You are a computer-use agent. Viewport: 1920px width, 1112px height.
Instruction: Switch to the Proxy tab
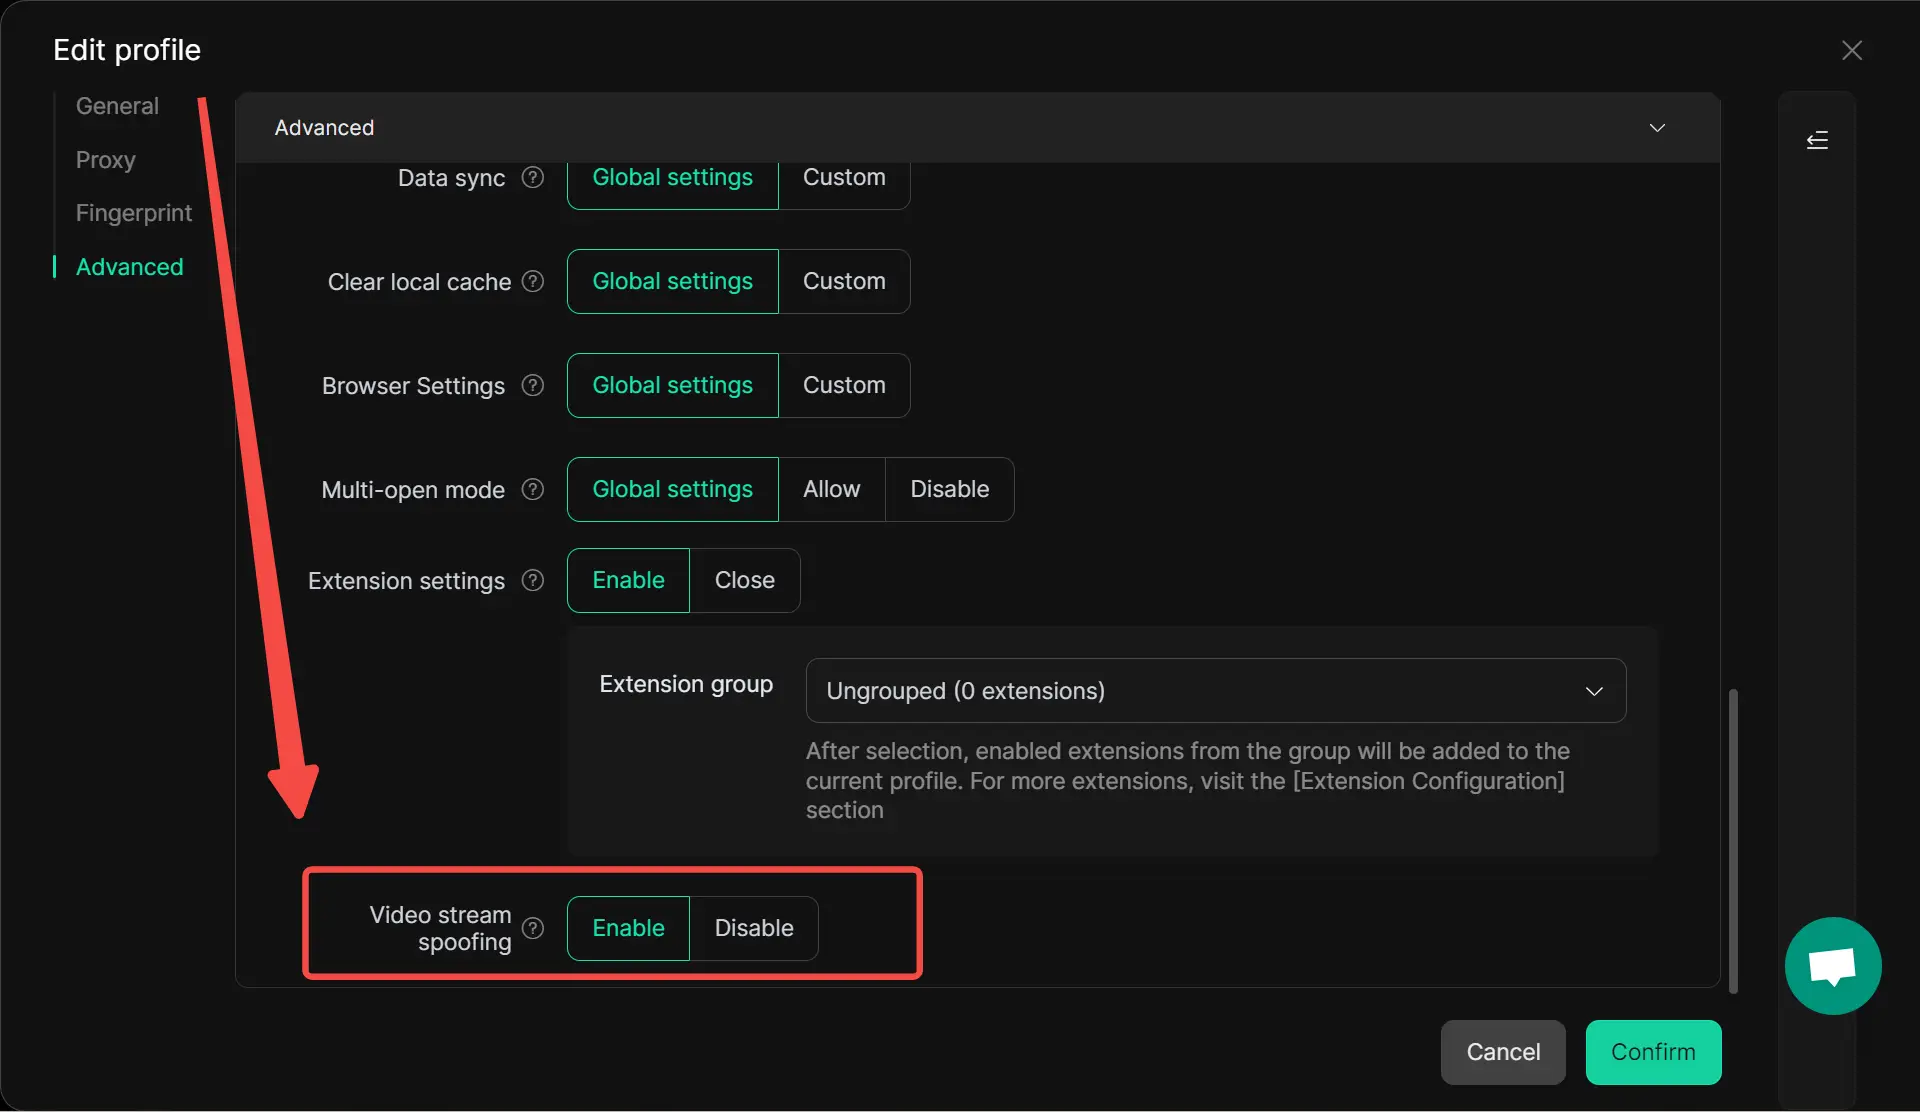point(105,160)
